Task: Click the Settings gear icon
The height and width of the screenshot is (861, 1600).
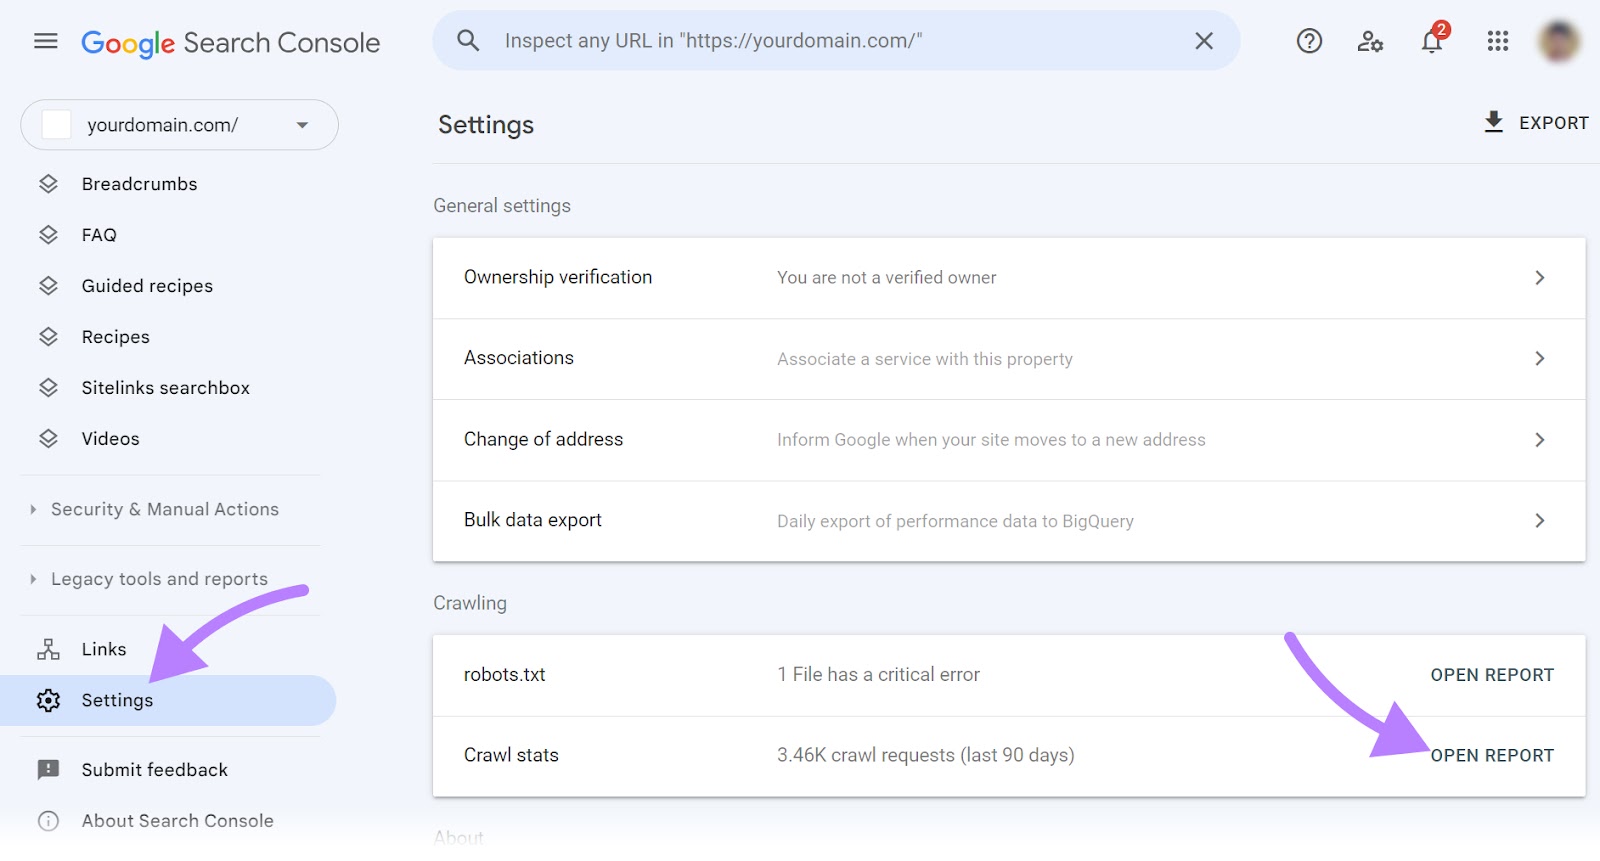Action: 48,700
